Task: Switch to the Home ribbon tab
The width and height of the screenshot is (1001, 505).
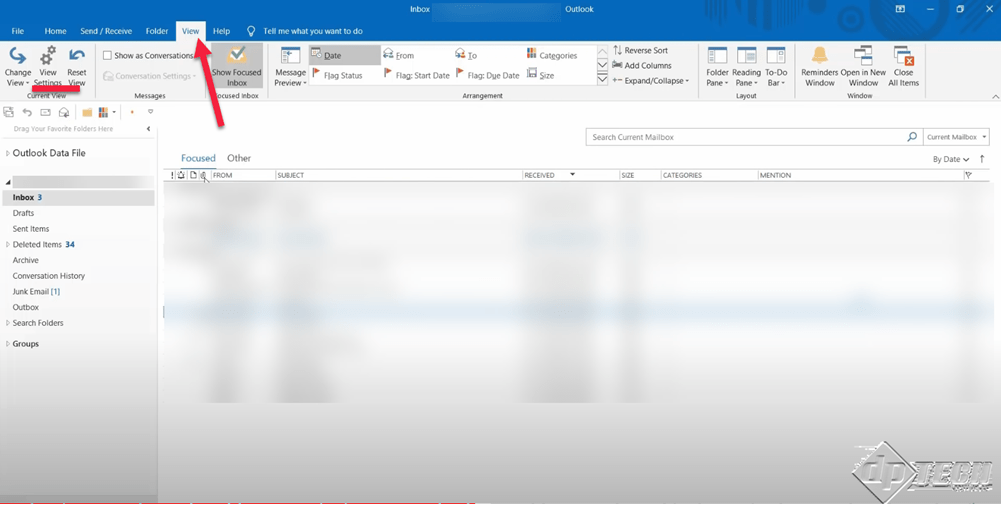Action: [x=56, y=31]
